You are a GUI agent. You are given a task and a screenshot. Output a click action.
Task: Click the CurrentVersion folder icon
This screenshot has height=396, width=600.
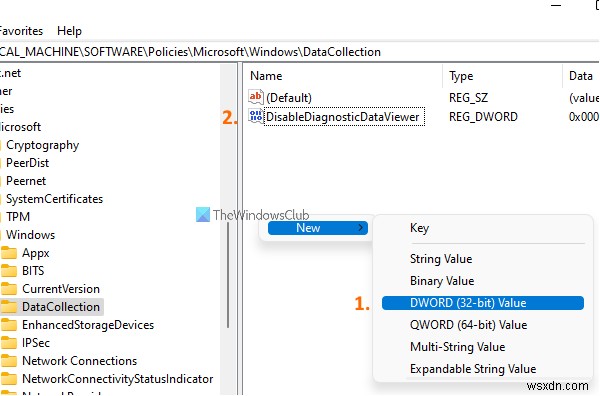[x=9, y=289]
